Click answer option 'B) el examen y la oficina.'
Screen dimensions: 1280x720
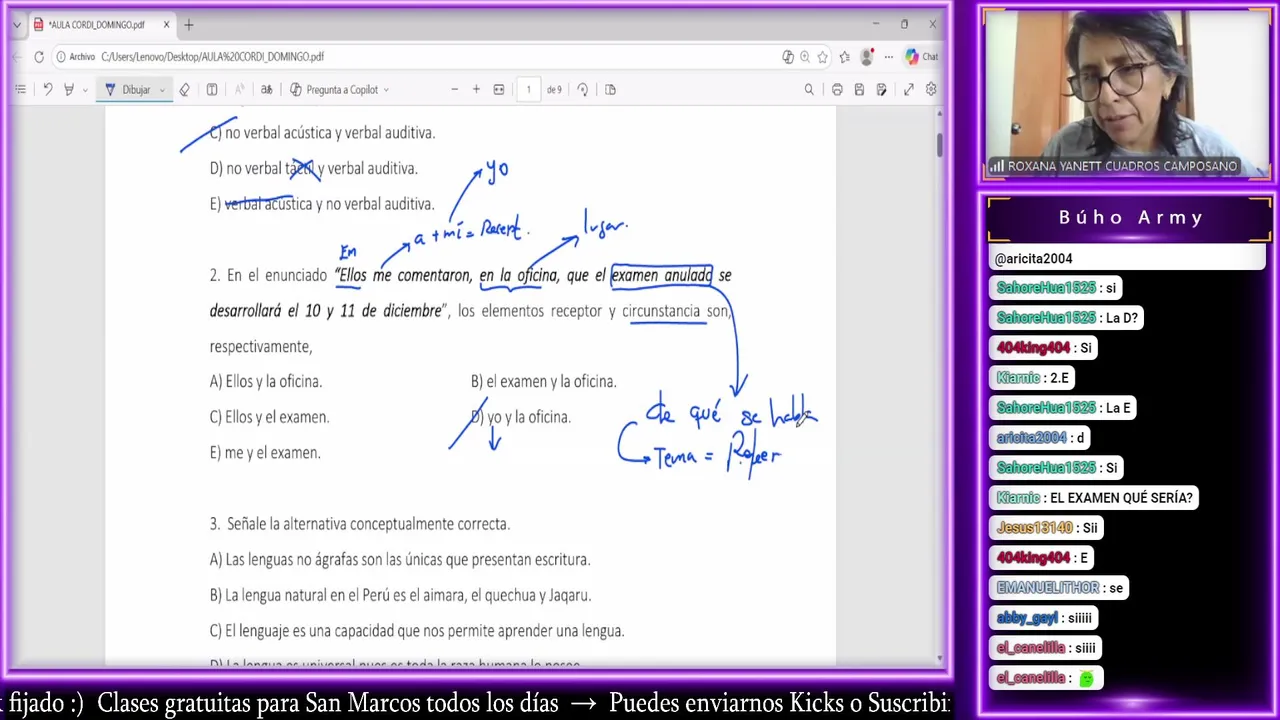point(543,382)
